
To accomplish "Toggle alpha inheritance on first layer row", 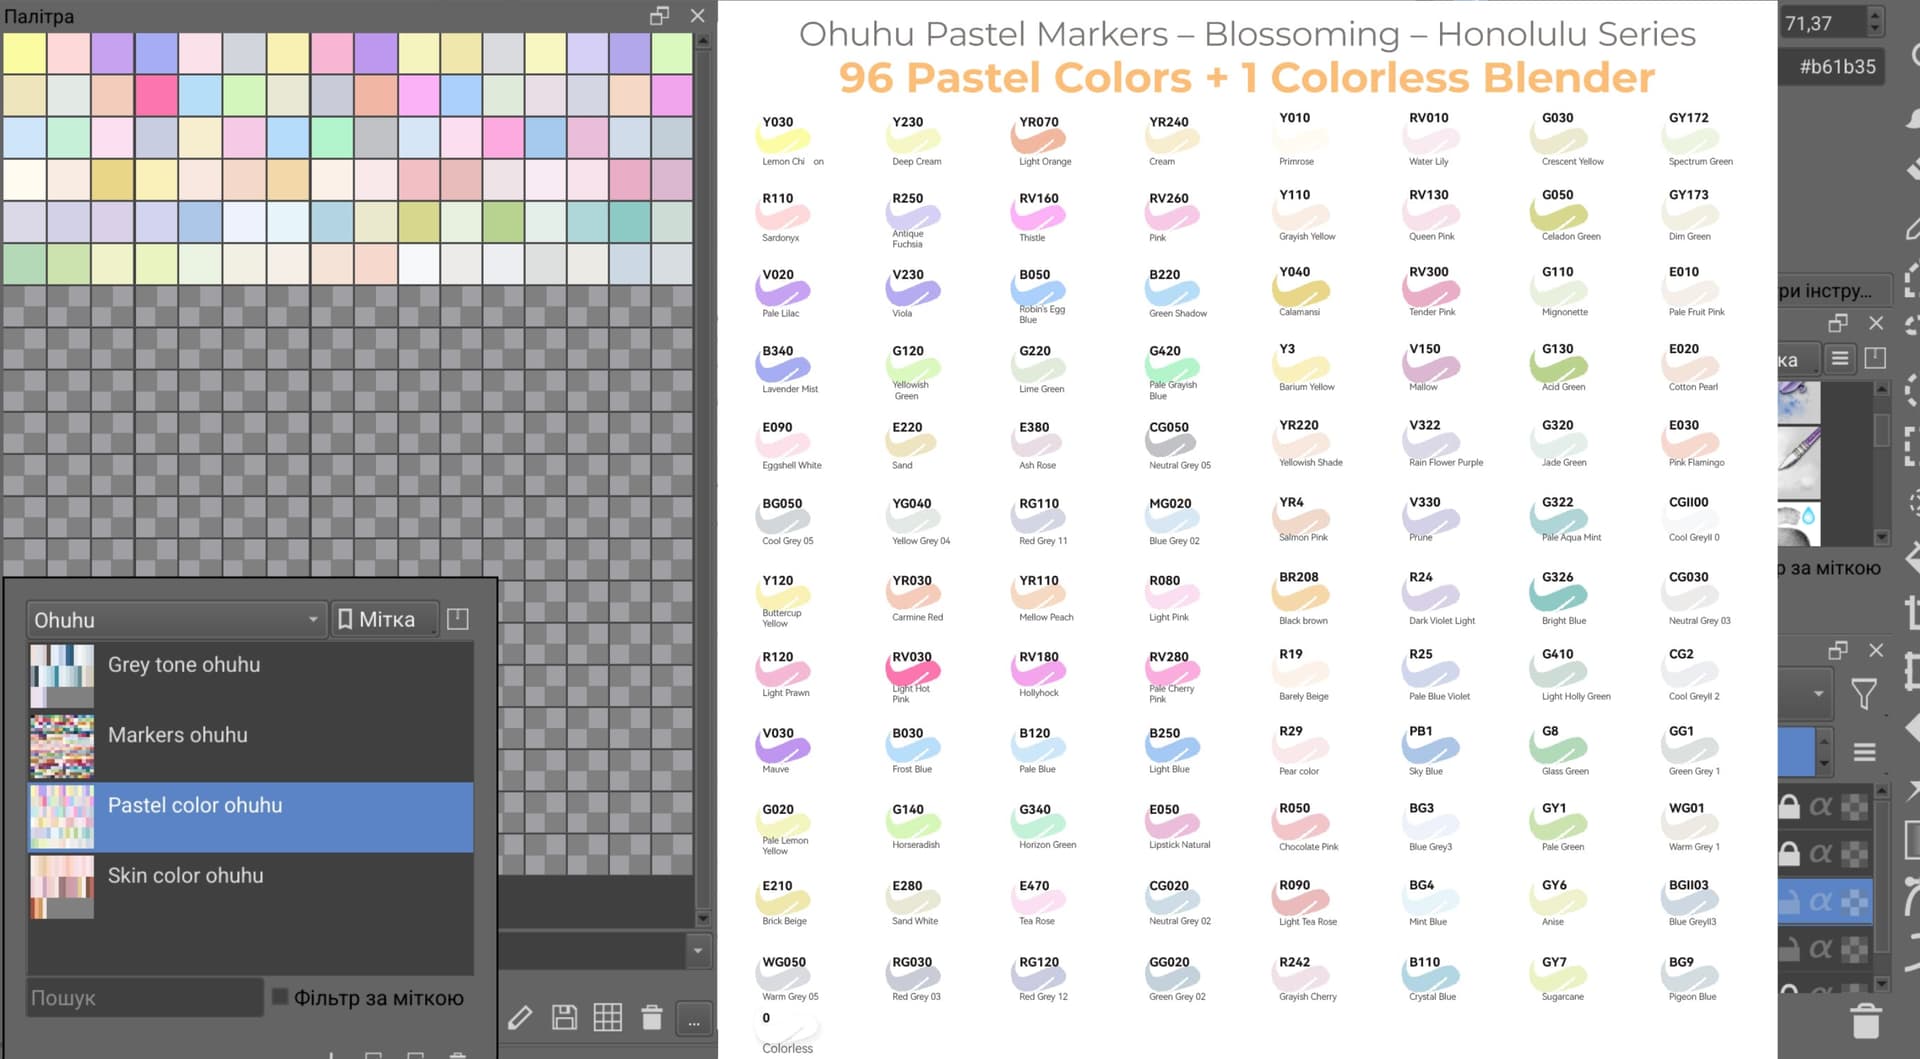I will 1822,806.
